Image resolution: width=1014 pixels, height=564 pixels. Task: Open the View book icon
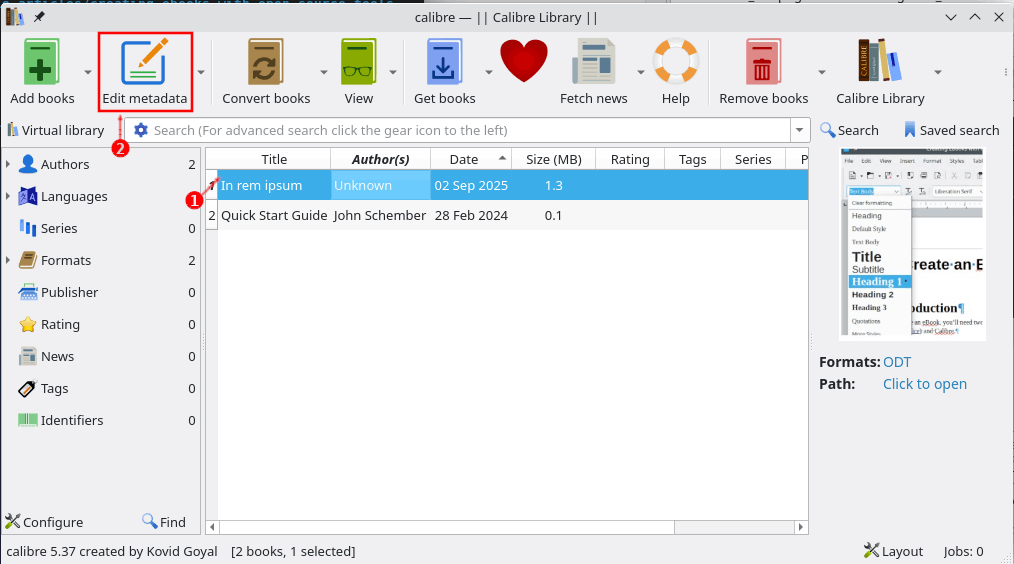tap(358, 63)
